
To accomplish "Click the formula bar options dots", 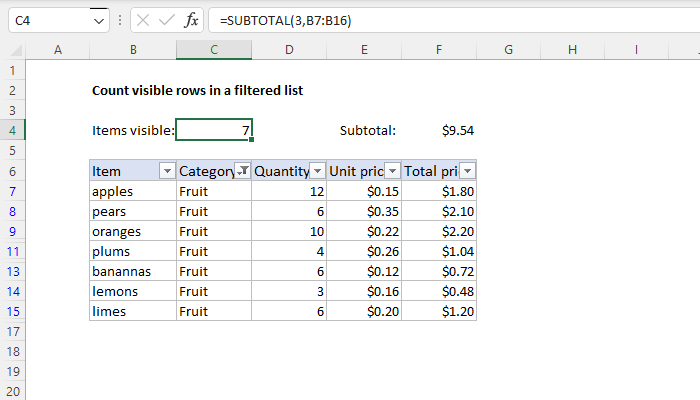I will point(120,19).
